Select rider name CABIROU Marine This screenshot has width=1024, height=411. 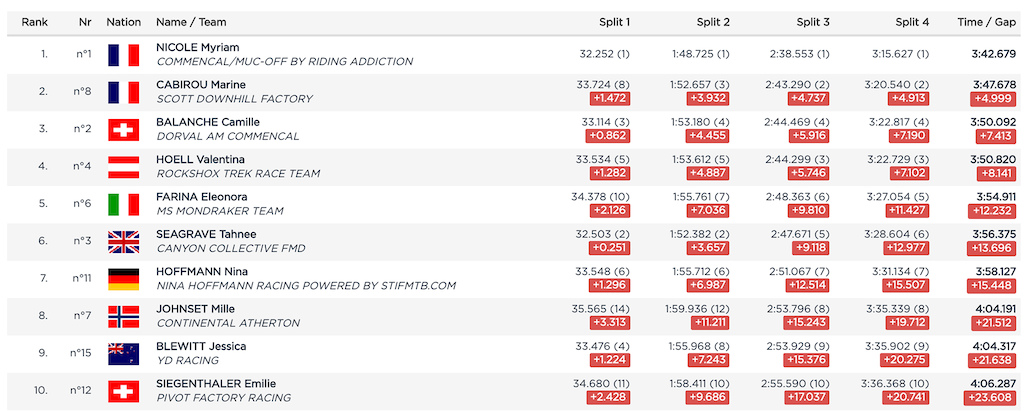200,84
